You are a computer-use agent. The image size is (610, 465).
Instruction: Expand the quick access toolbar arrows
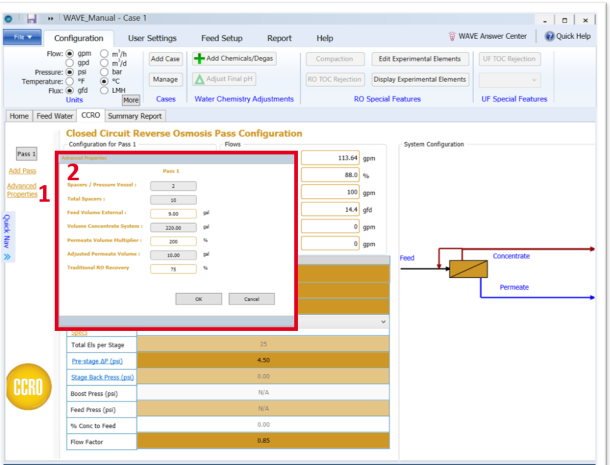click(50, 18)
